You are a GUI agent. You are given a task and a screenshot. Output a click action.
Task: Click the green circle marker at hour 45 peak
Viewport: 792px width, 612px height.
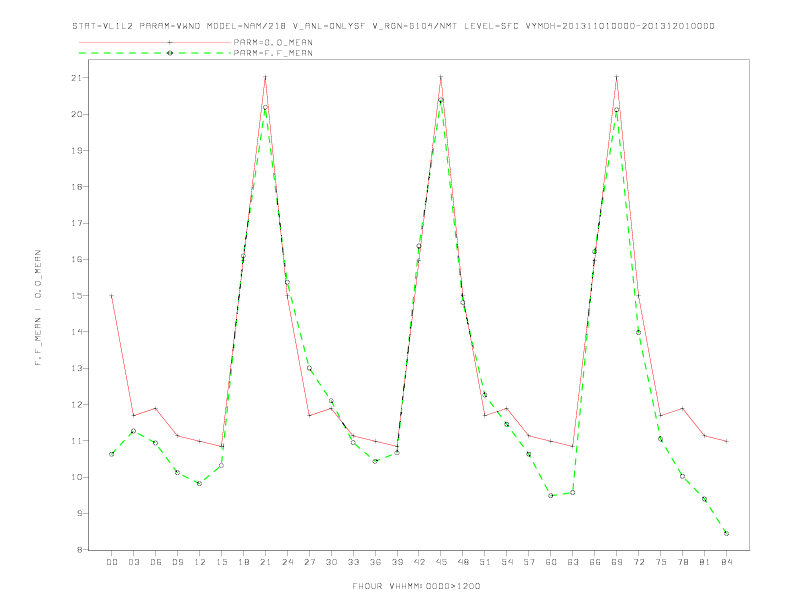(441, 100)
